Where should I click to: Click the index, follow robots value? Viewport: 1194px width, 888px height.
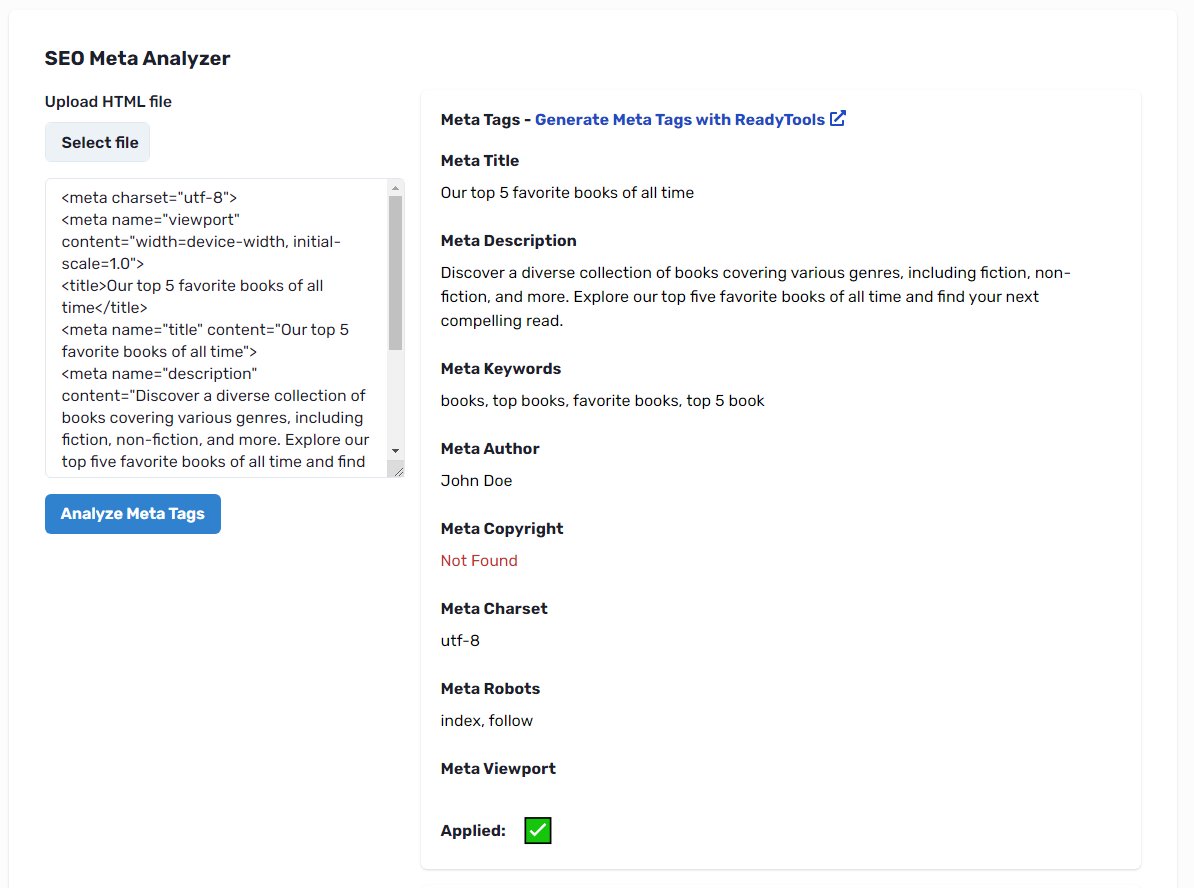pyautogui.click(x=487, y=720)
